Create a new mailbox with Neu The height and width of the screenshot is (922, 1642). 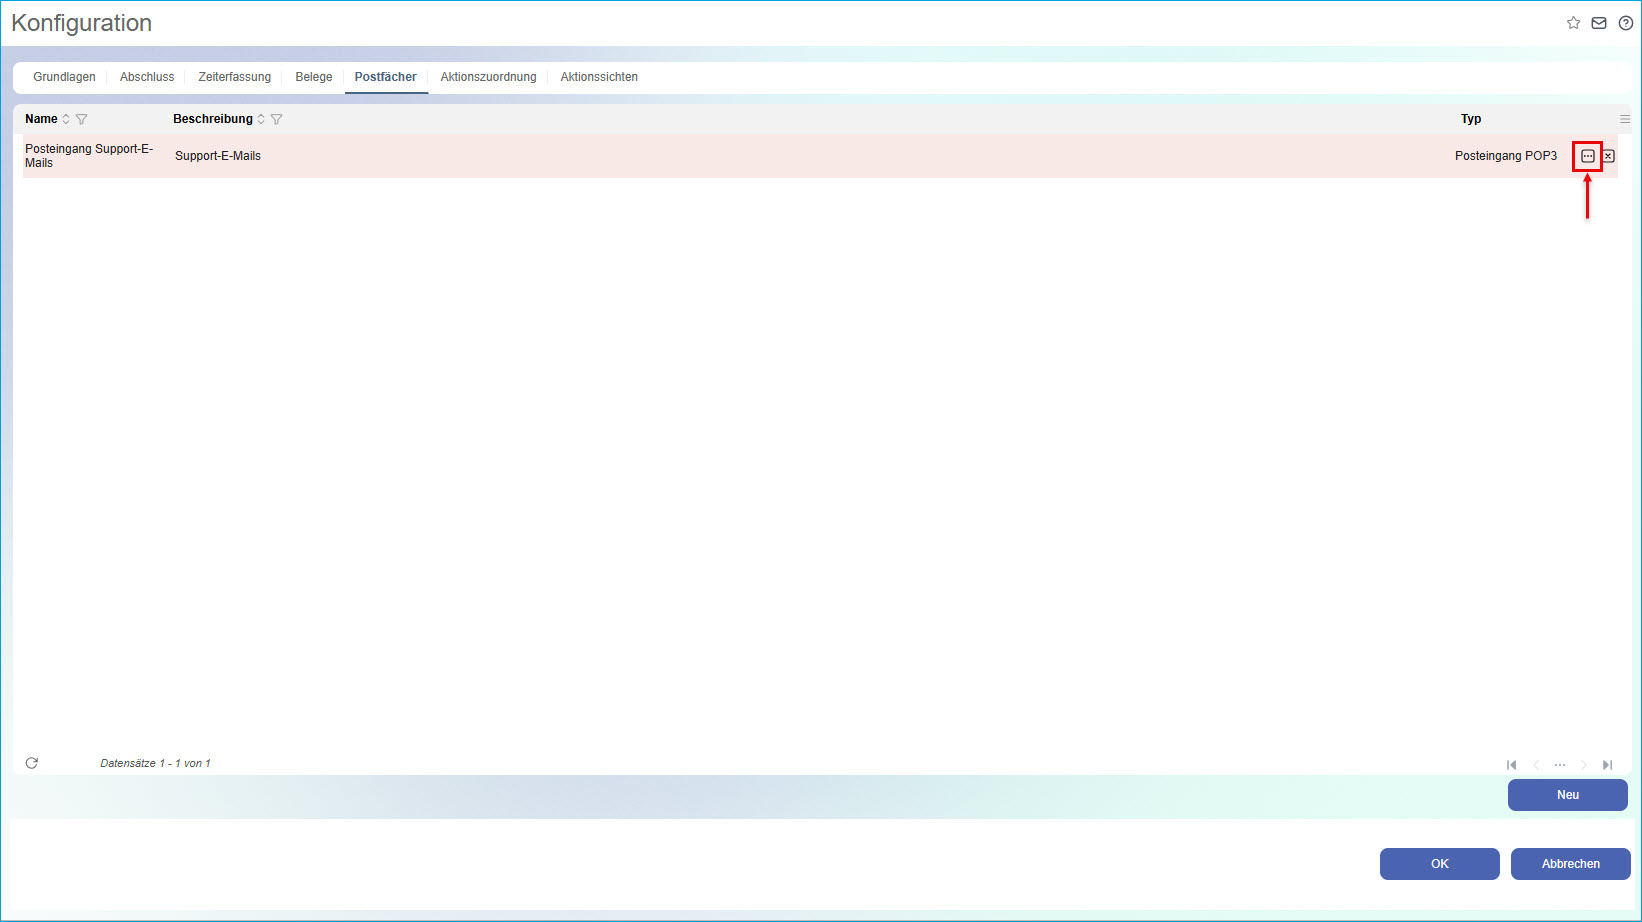(1568, 795)
